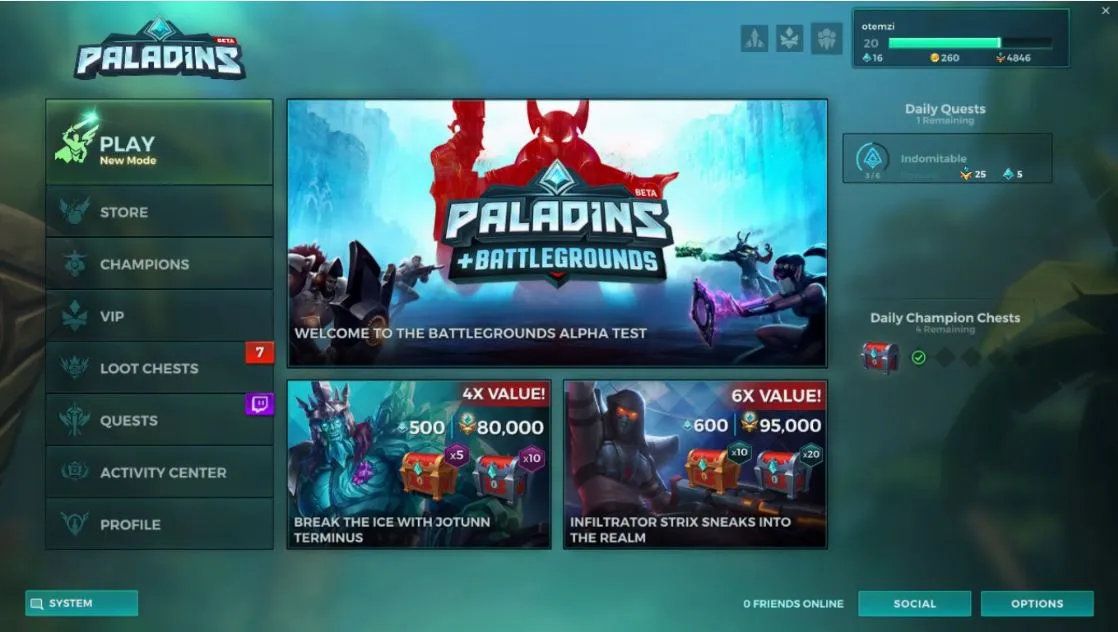This screenshot has width=1118, height=632.
Task: Open the Social panel
Action: (914, 603)
